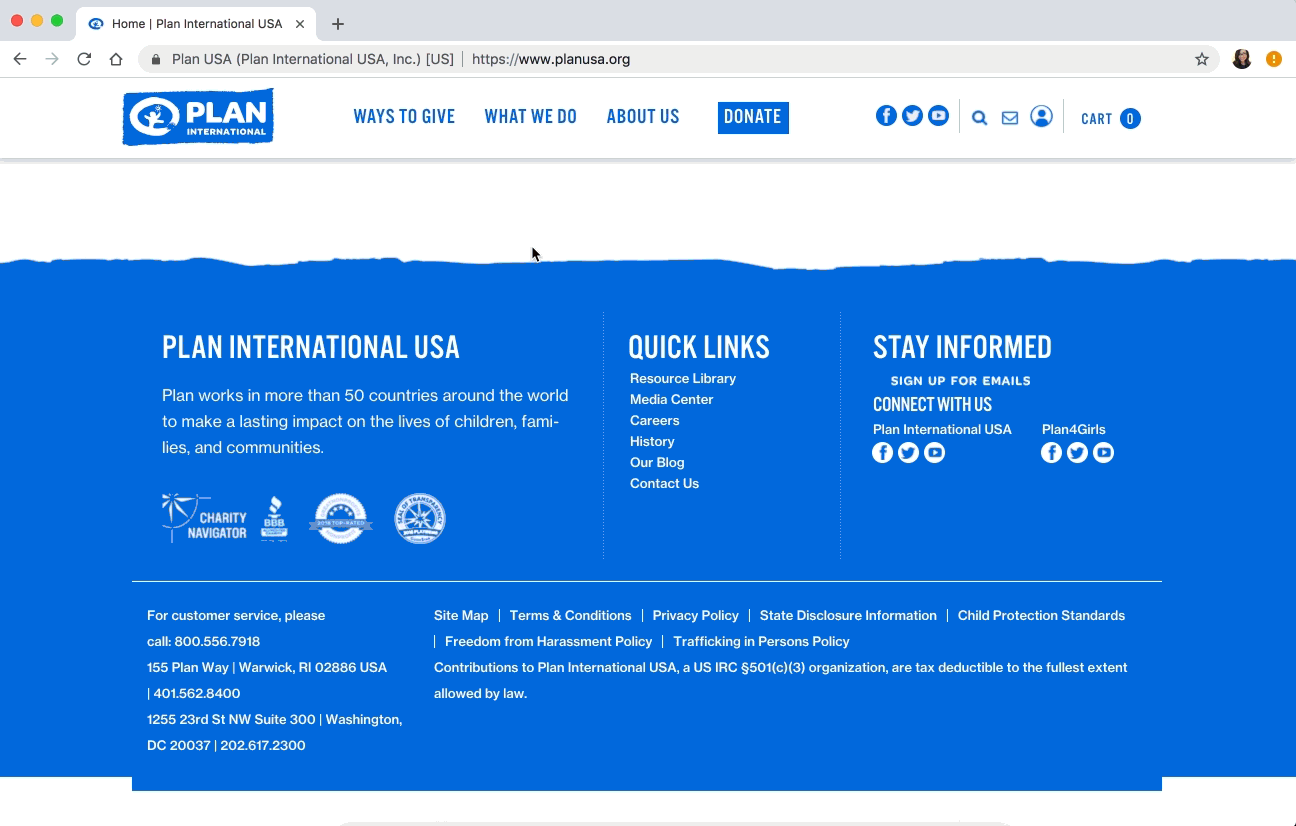
Task: Open a new browser tab
Action: tap(338, 24)
